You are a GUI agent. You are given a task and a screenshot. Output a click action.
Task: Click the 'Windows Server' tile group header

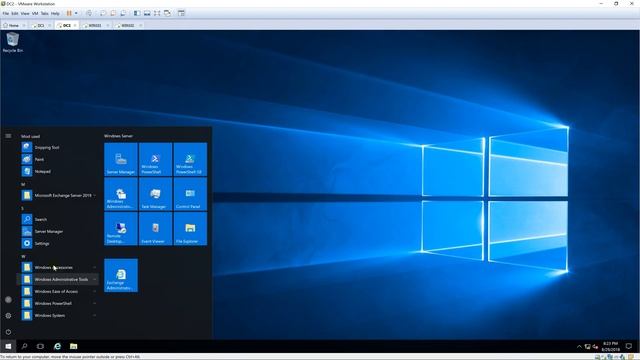(118, 136)
